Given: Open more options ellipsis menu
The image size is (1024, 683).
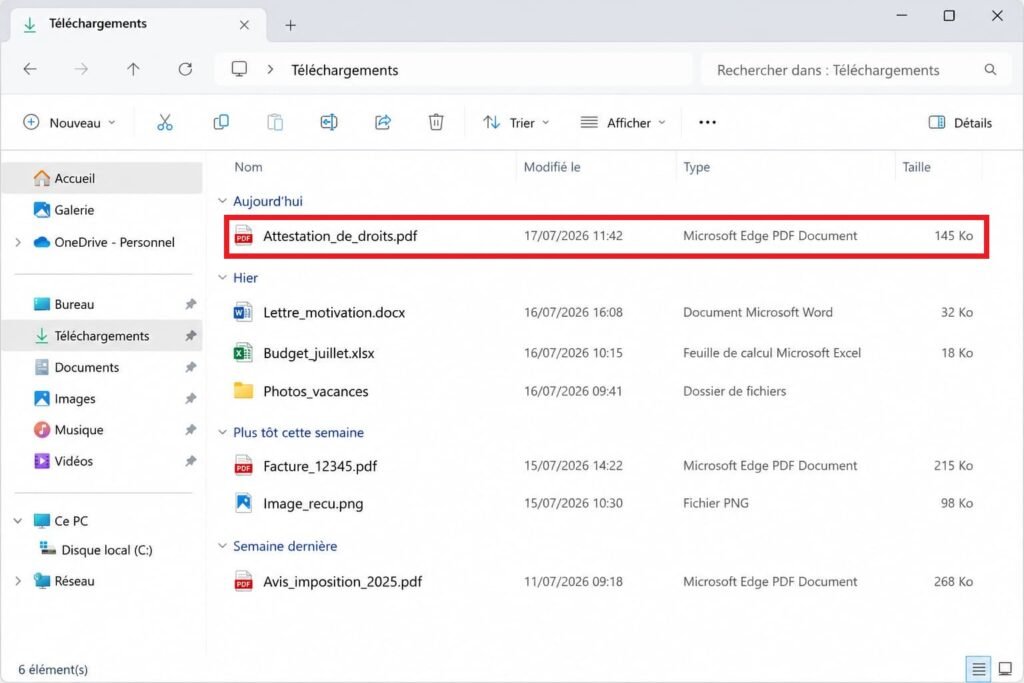Looking at the screenshot, I should 707,122.
